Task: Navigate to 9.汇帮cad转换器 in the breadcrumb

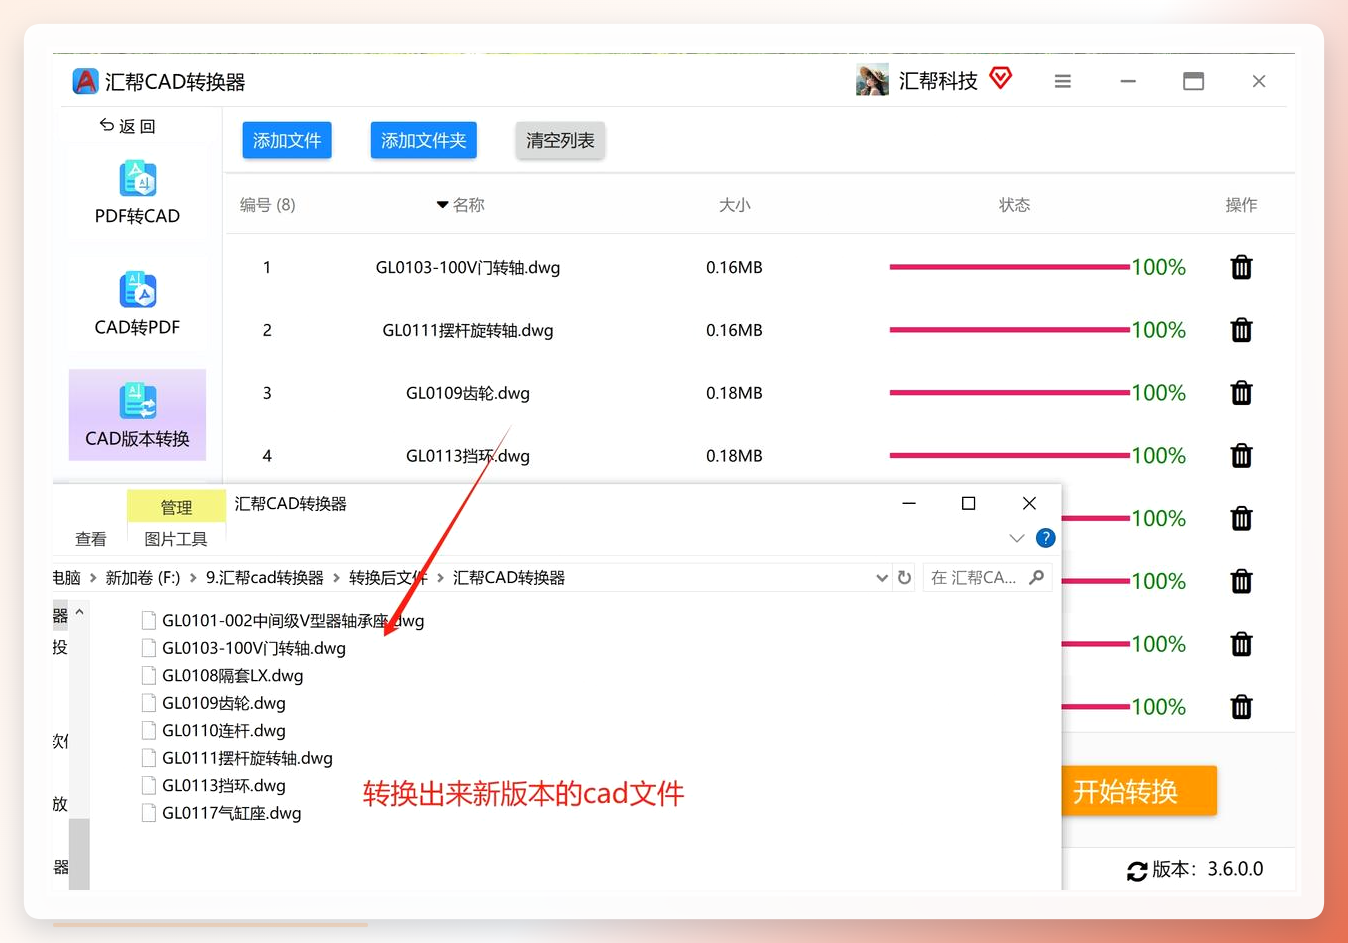Action: click(x=265, y=578)
